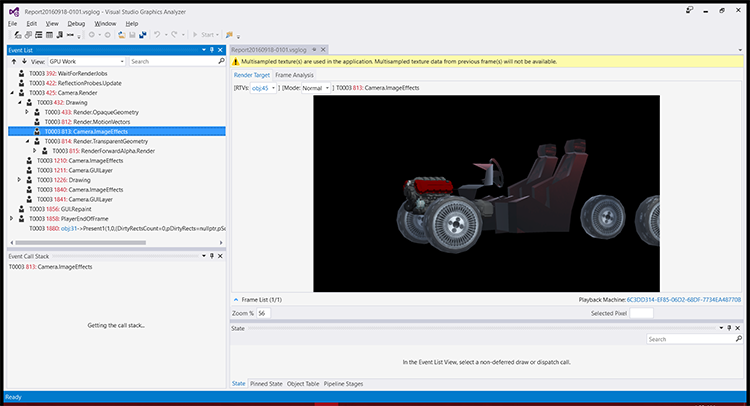Expand the 815: RenderForwardAlpha.Render node

pyautogui.click(x=35, y=151)
